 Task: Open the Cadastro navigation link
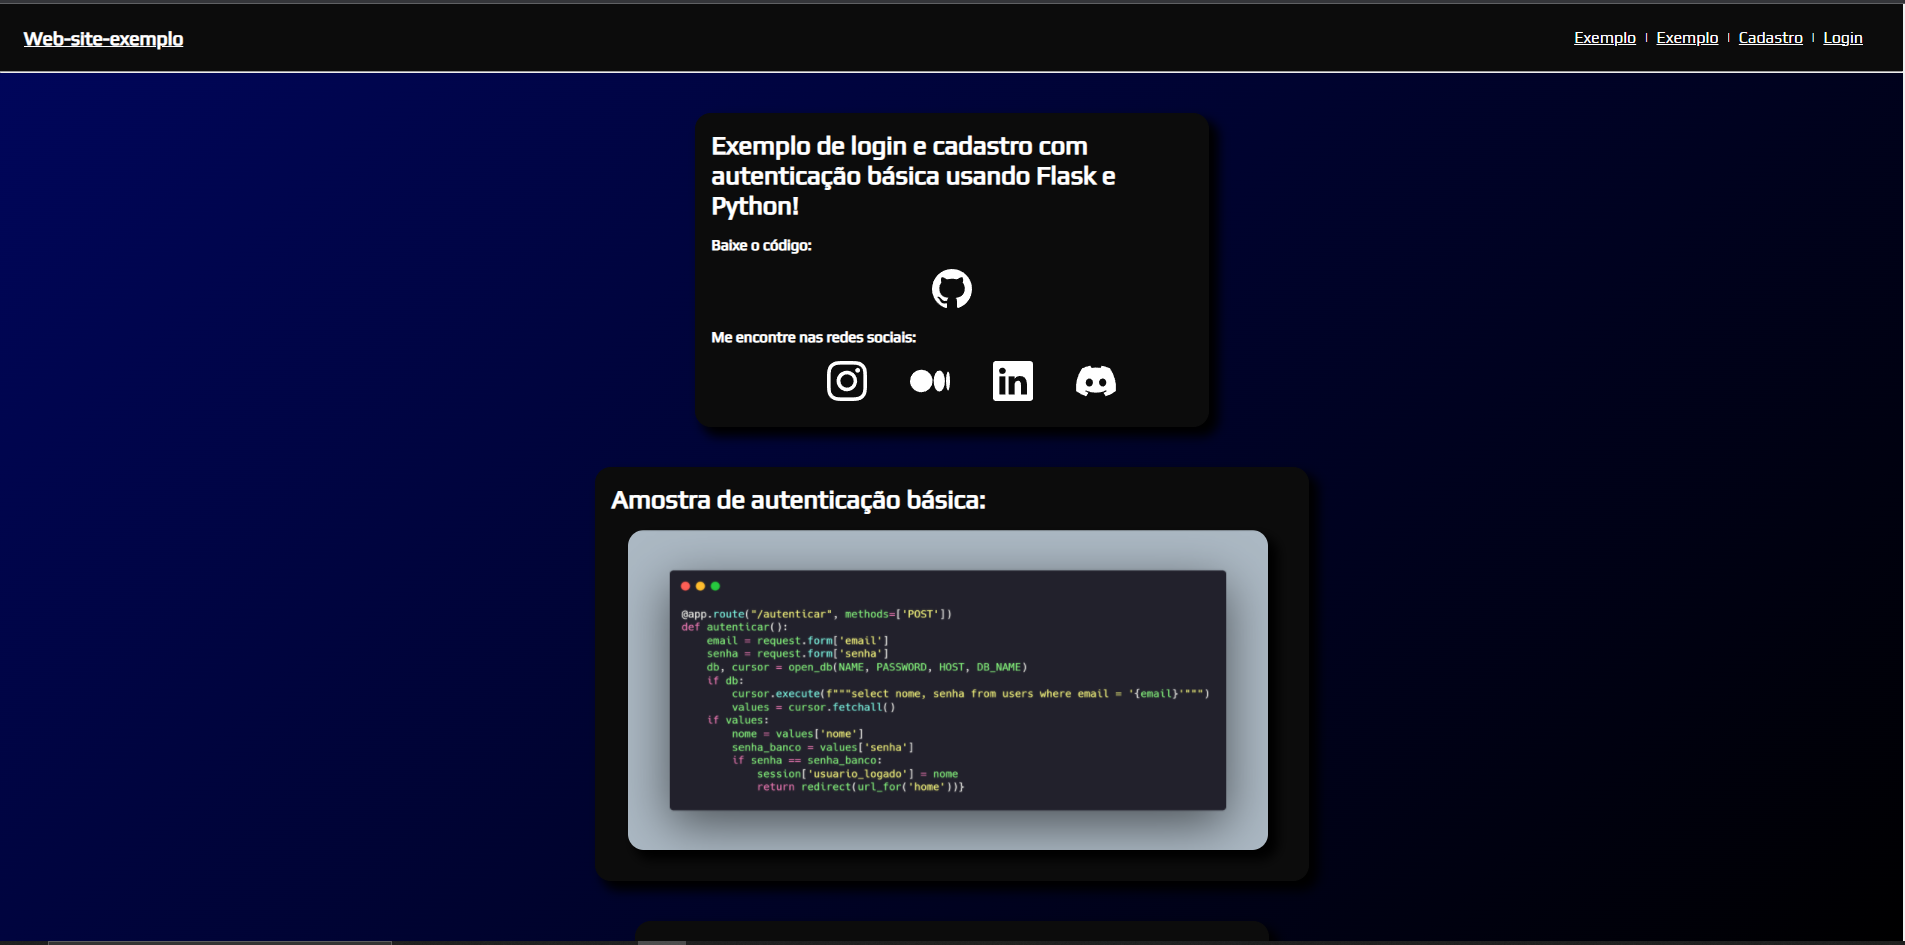[1770, 38]
